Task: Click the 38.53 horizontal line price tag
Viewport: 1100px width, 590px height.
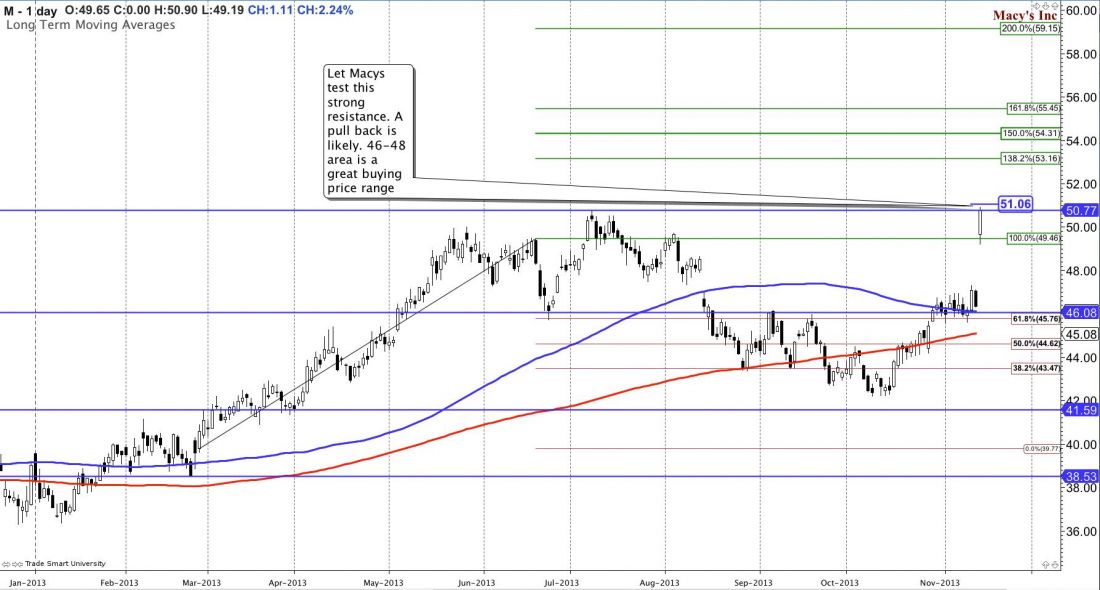Action: click(1079, 477)
